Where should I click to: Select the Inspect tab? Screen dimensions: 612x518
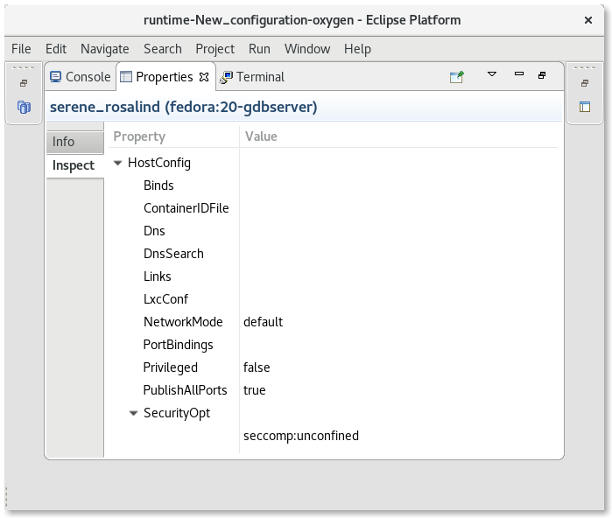tap(73, 166)
